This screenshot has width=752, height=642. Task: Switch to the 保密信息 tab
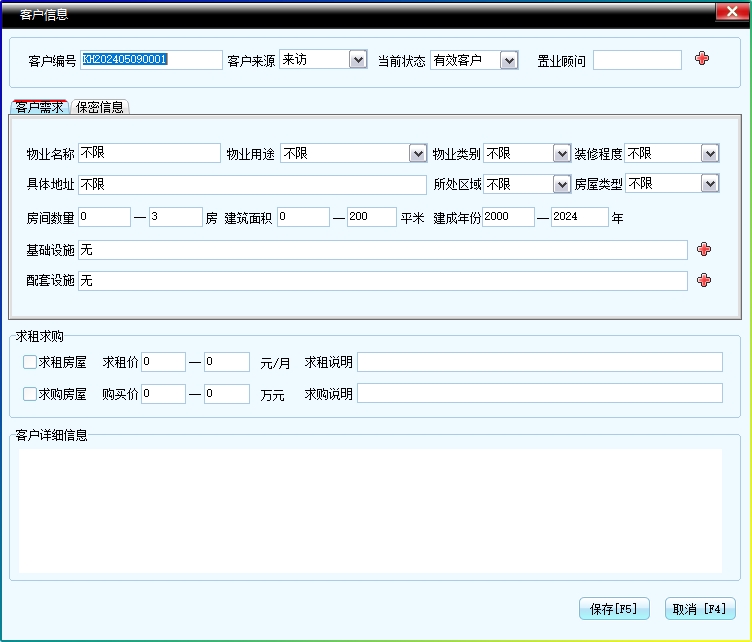(x=100, y=107)
